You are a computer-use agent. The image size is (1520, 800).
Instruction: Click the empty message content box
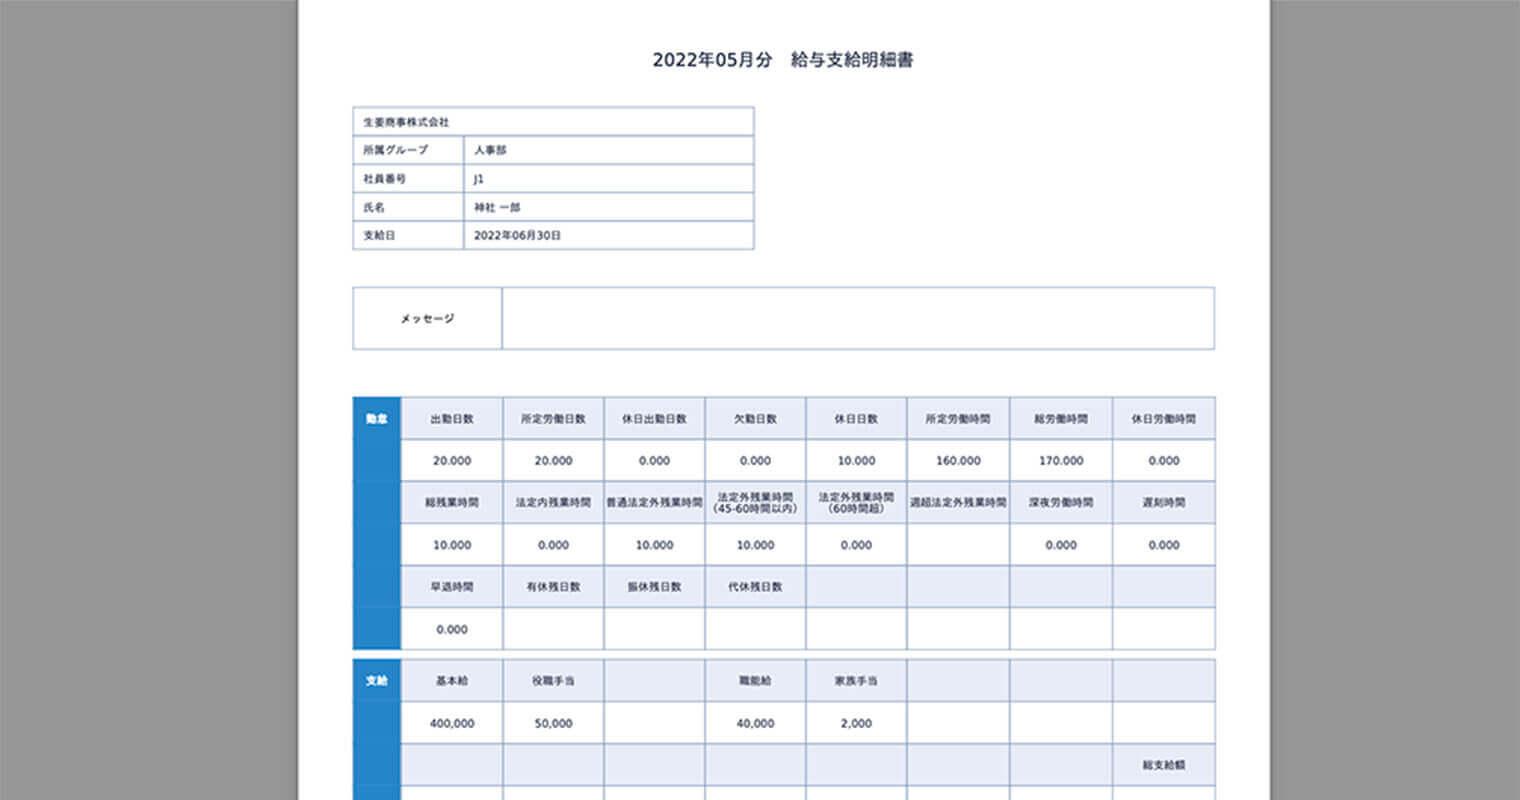(857, 319)
